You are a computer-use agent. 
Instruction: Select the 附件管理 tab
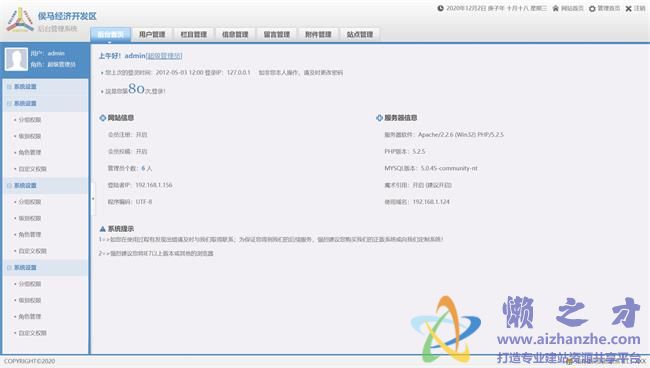pyautogui.click(x=318, y=34)
